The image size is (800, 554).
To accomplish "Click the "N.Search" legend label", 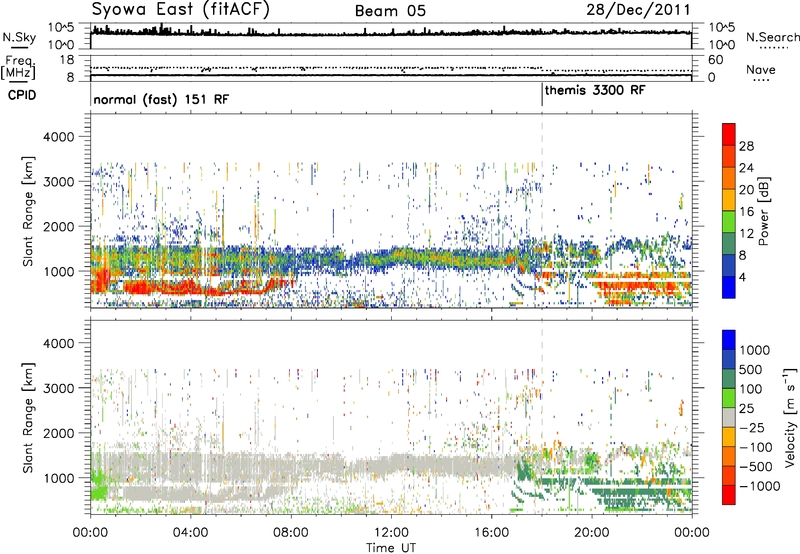I will tap(772, 37).
